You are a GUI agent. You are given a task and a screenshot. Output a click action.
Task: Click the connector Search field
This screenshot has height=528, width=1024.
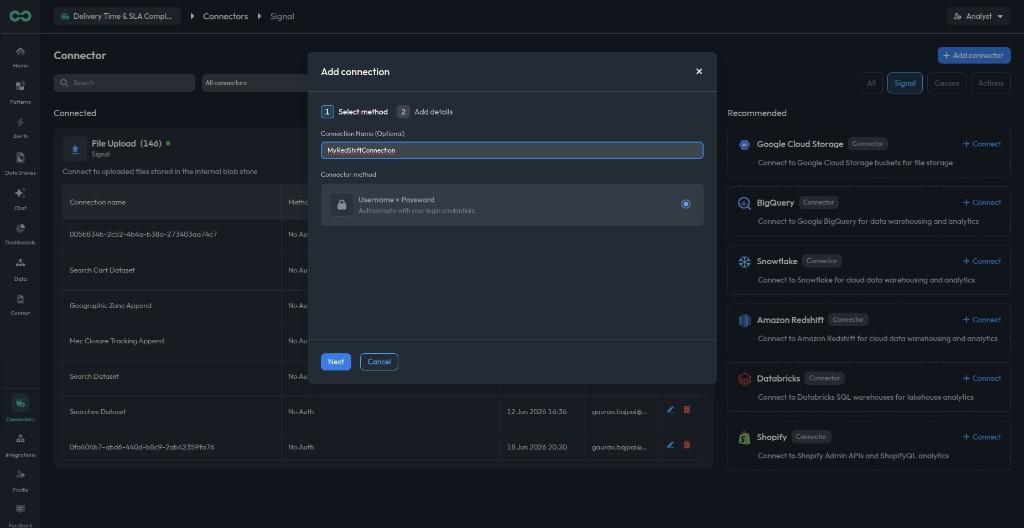(124, 83)
